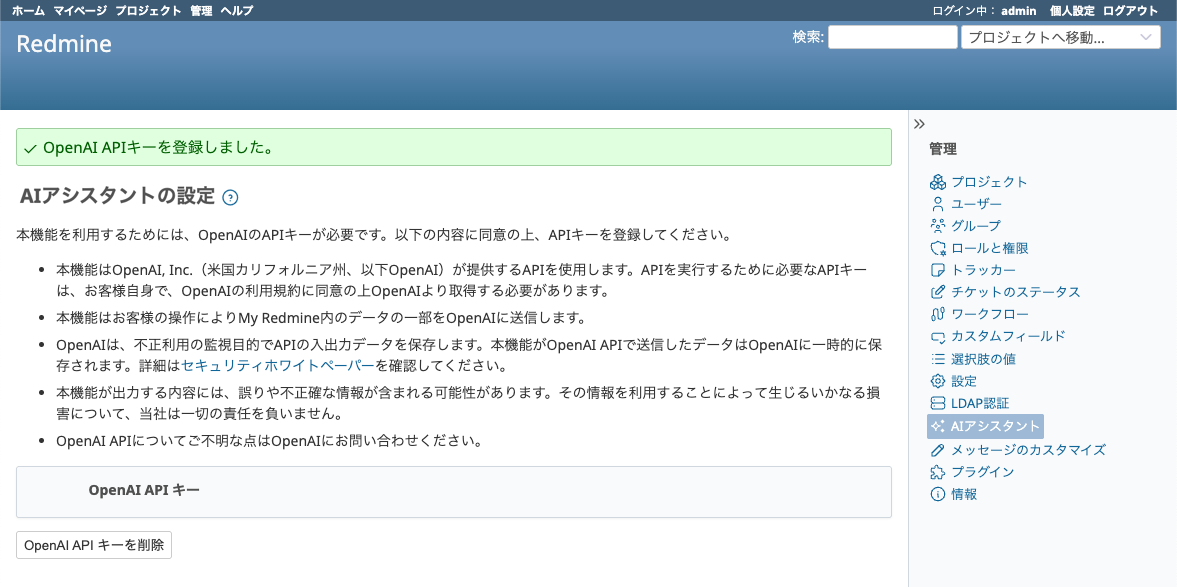Open the ロールと権限 admin link

(x=989, y=248)
